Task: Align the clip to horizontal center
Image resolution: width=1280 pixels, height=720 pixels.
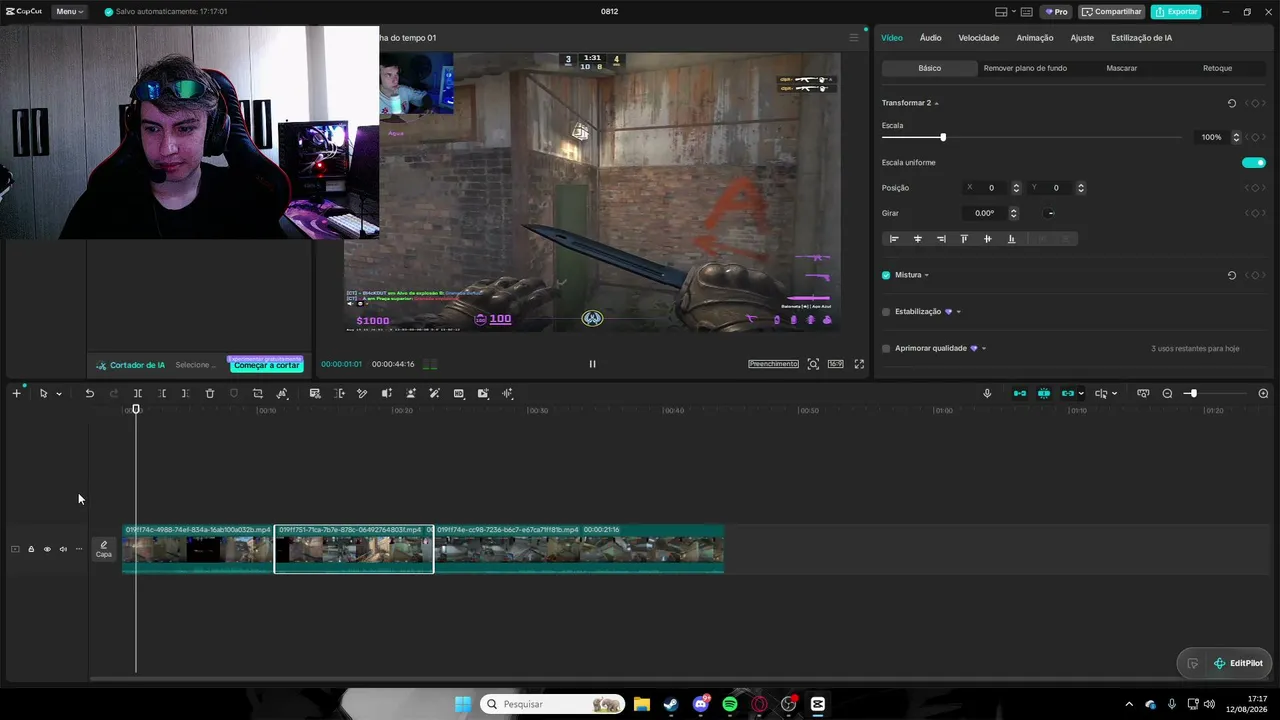Action: (918, 239)
